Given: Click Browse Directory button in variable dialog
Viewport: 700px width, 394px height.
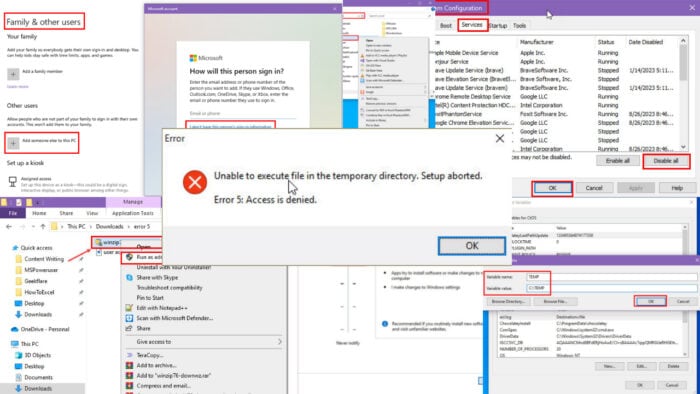Looking at the screenshot, I should pyautogui.click(x=508, y=302).
